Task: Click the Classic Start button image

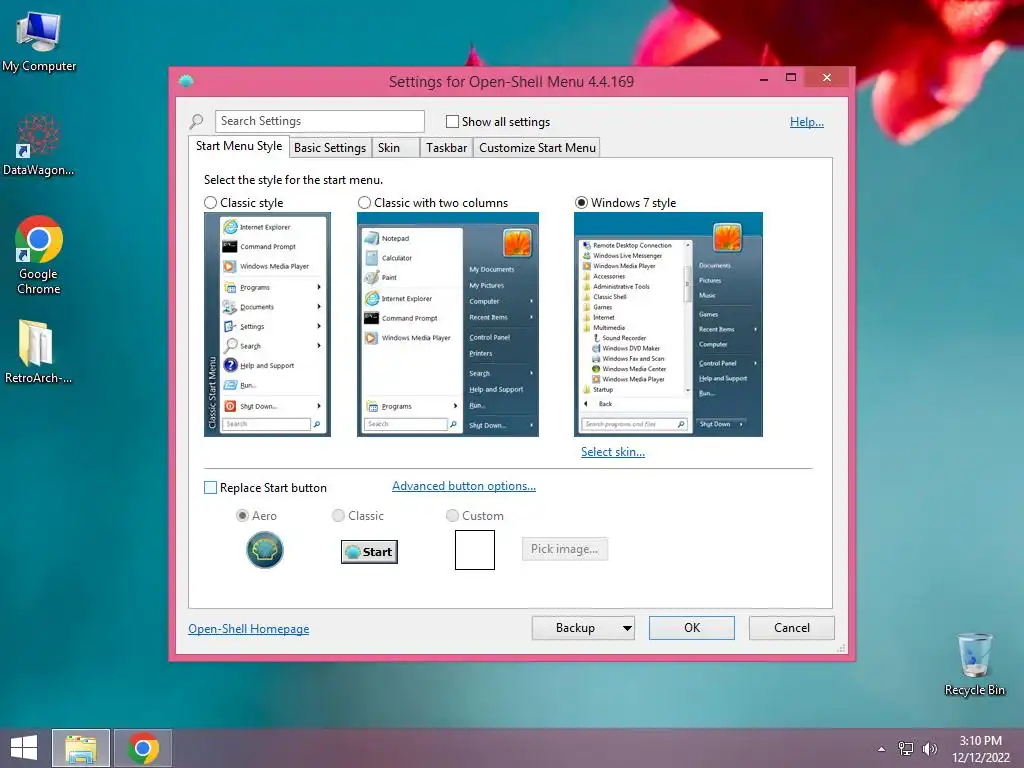Action: 369,552
